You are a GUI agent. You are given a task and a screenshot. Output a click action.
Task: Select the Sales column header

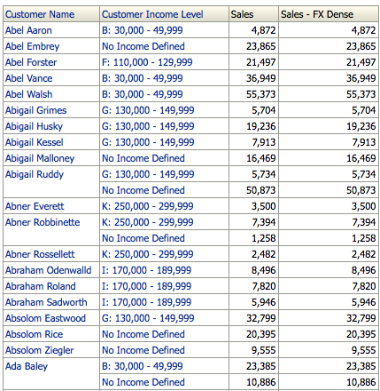tap(242, 14)
